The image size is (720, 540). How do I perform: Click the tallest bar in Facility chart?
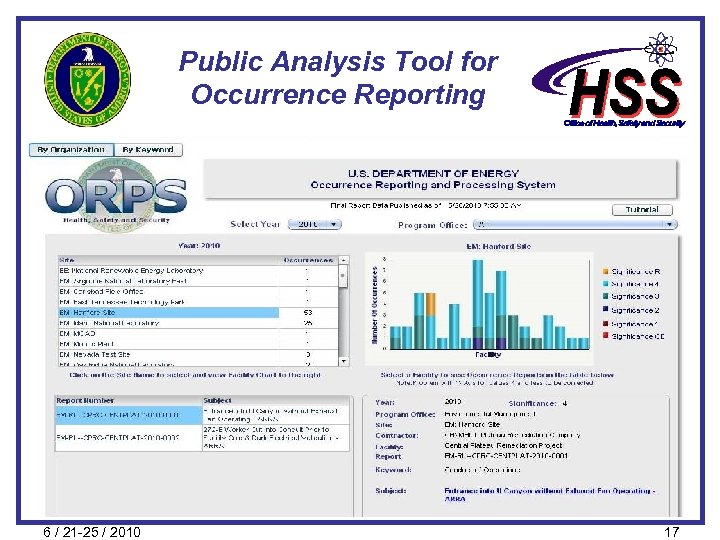[478, 304]
